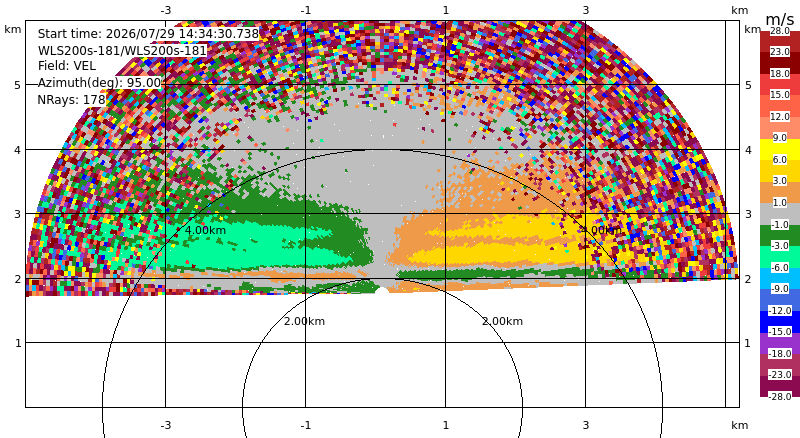The height and width of the screenshot is (438, 800).
Task: Click the gray -1.0 to 1.0 legend band
Action: coord(780,213)
